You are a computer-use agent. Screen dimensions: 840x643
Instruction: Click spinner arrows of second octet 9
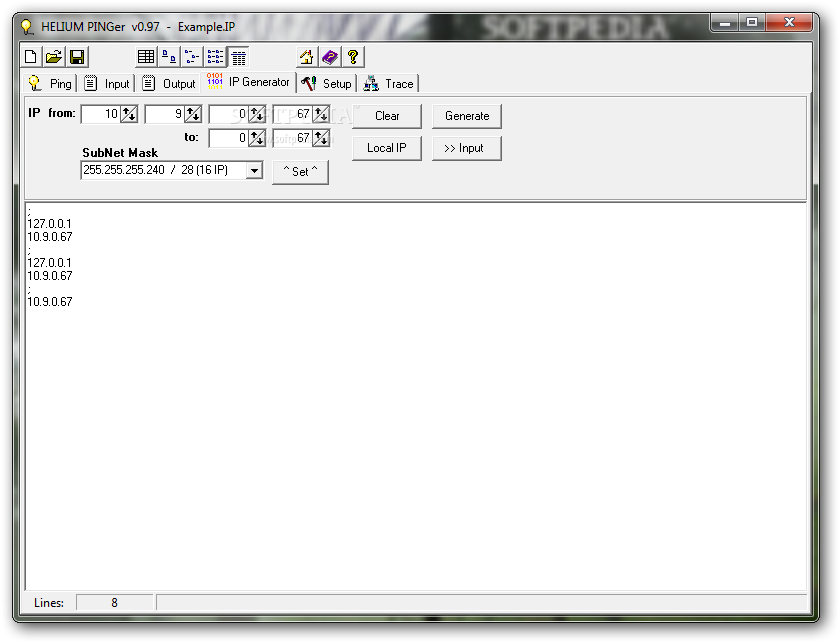(193, 114)
